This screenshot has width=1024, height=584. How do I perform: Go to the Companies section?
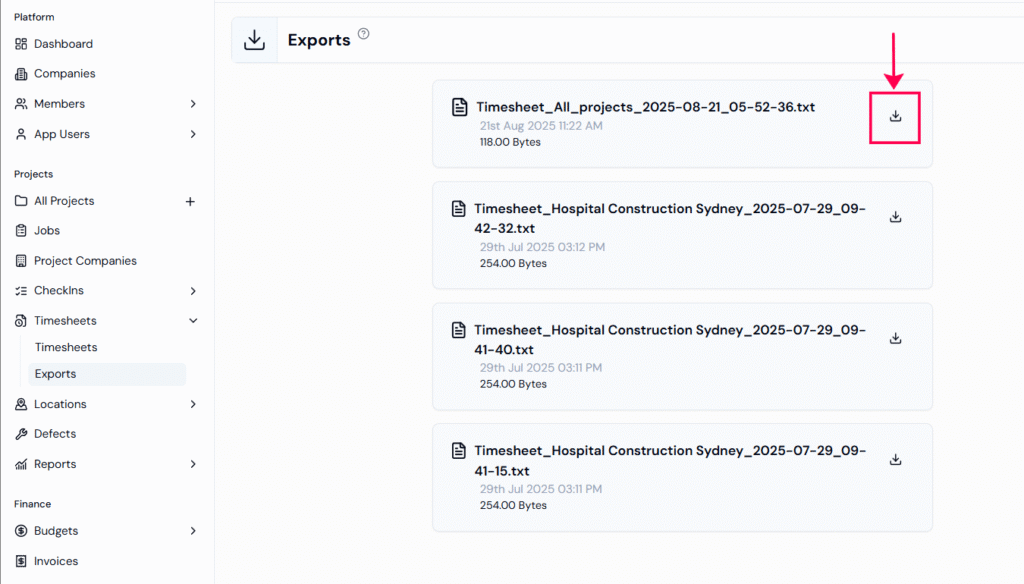tap(64, 74)
